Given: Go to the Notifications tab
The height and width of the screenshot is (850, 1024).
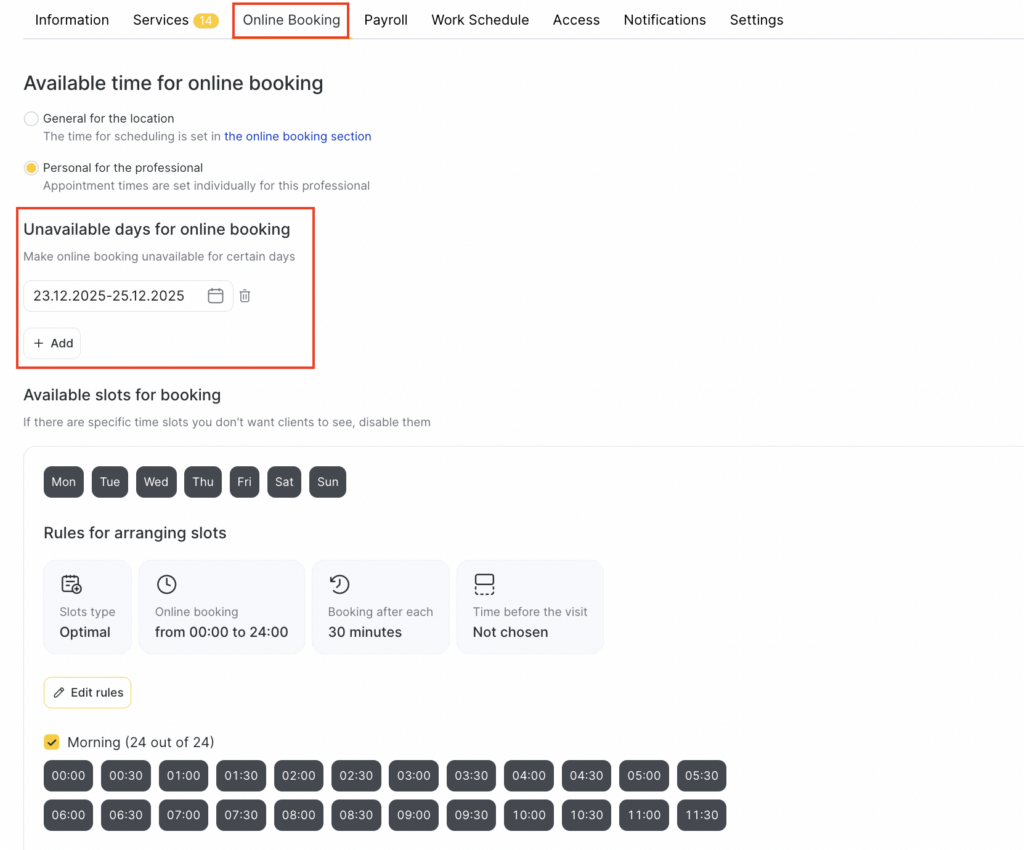Looking at the screenshot, I should 664,20.
